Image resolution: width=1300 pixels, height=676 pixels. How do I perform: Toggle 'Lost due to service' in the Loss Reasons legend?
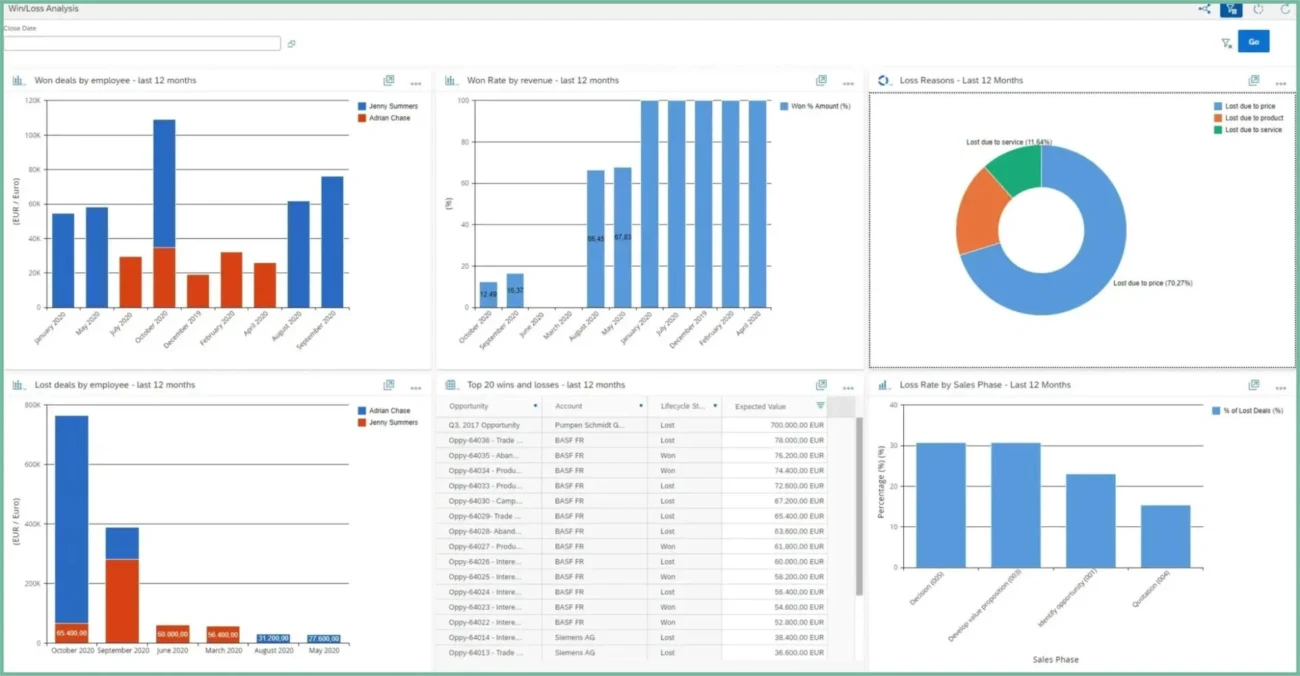point(1250,129)
